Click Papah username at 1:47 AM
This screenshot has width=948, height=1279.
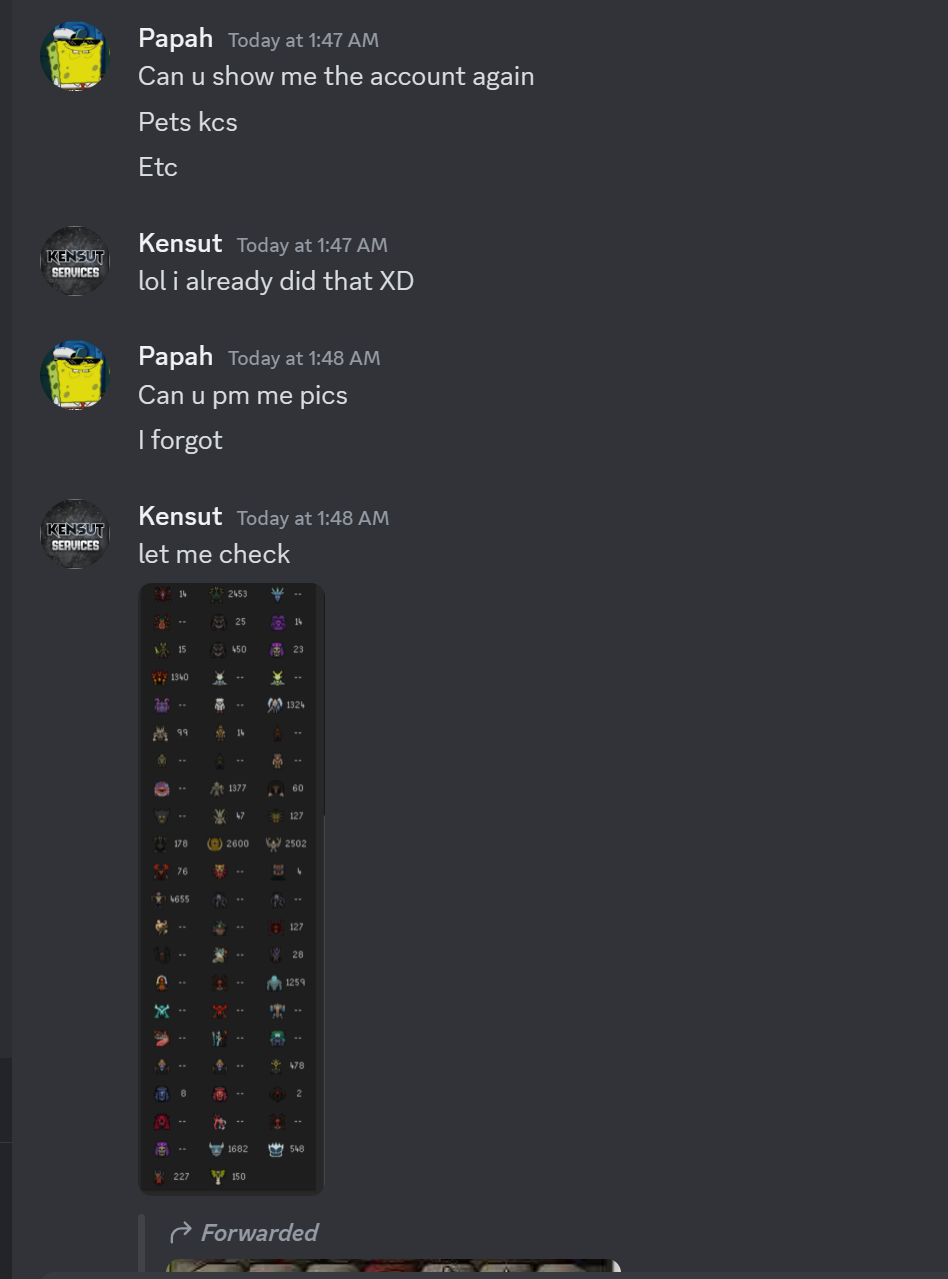[175, 39]
